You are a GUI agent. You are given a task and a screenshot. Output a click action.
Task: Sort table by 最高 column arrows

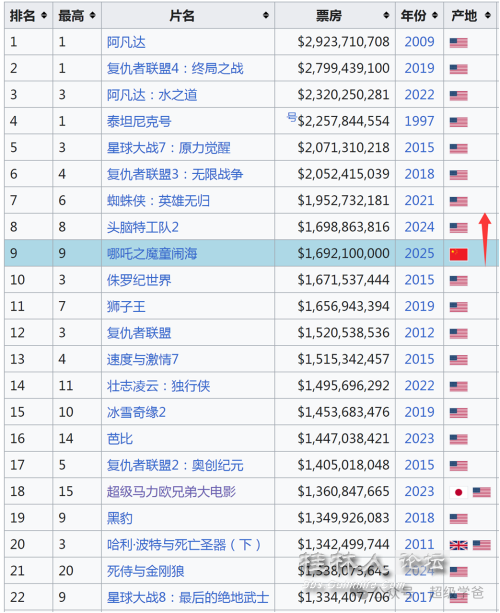(92, 16)
